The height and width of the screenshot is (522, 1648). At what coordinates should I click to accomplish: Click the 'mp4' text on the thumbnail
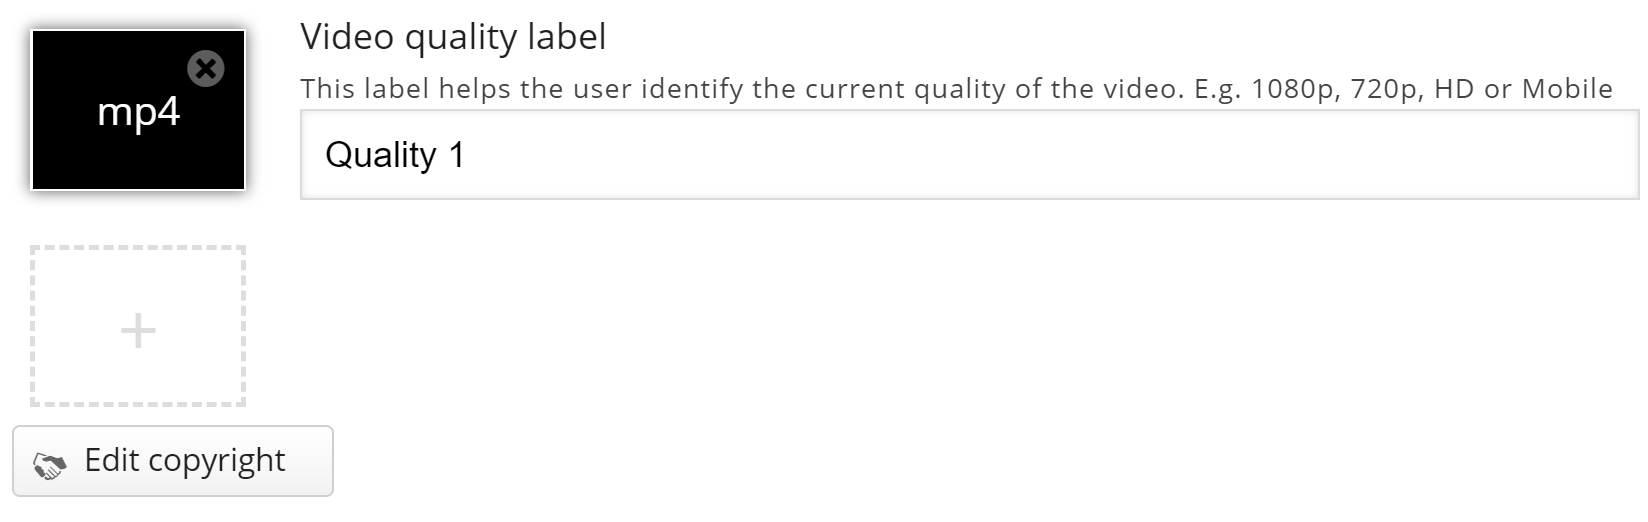coord(138,113)
